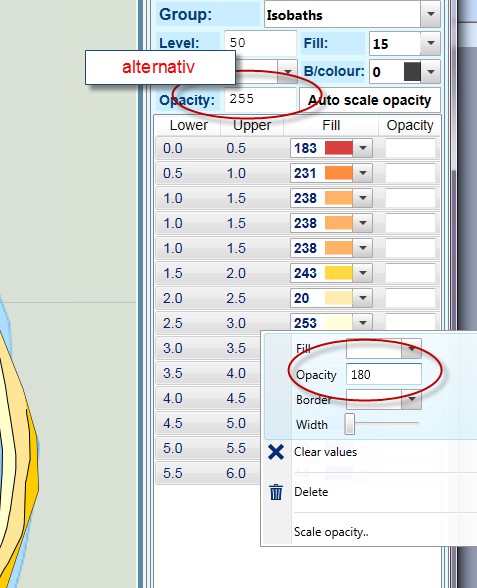Click the Opacity field showing 180
477x588 pixels.
384,374
